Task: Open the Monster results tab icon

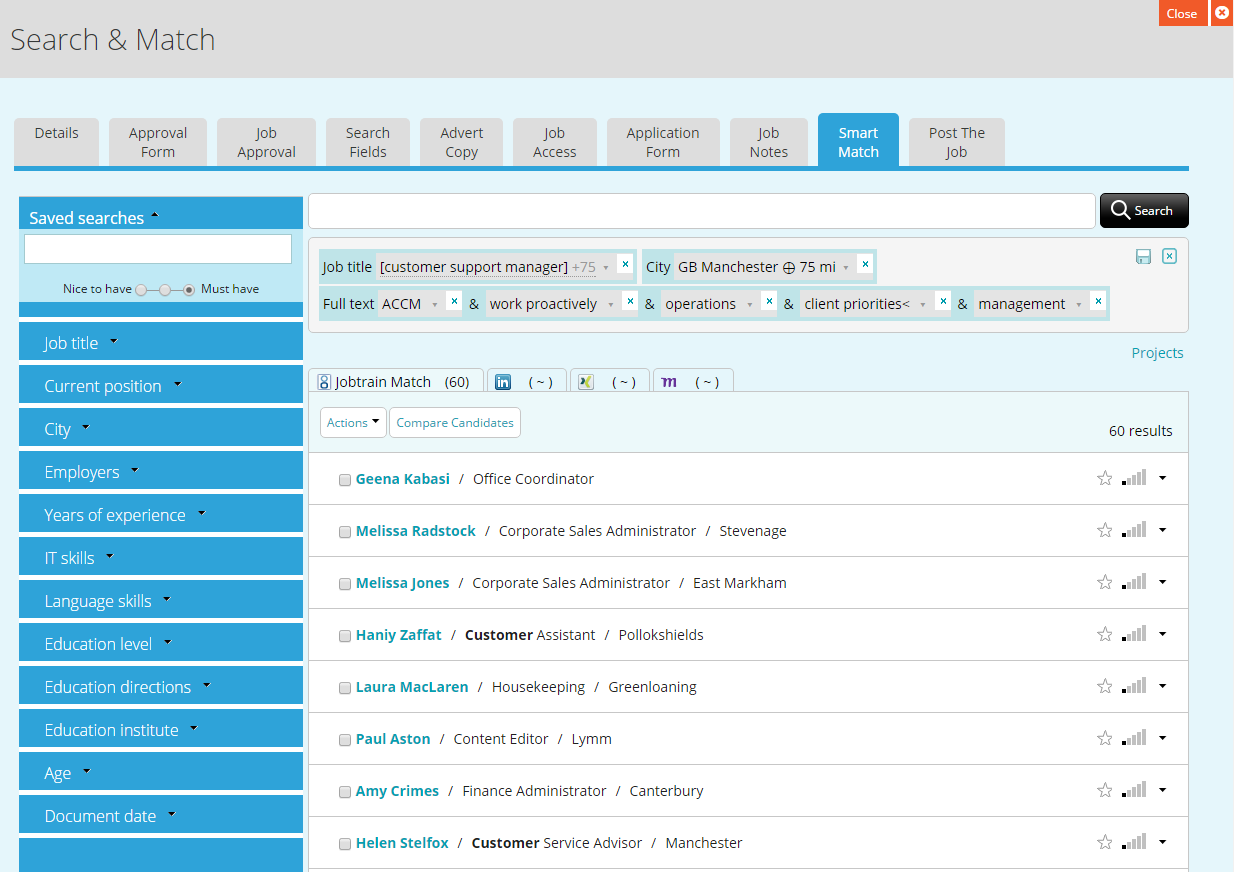Action: tap(669, 381)
